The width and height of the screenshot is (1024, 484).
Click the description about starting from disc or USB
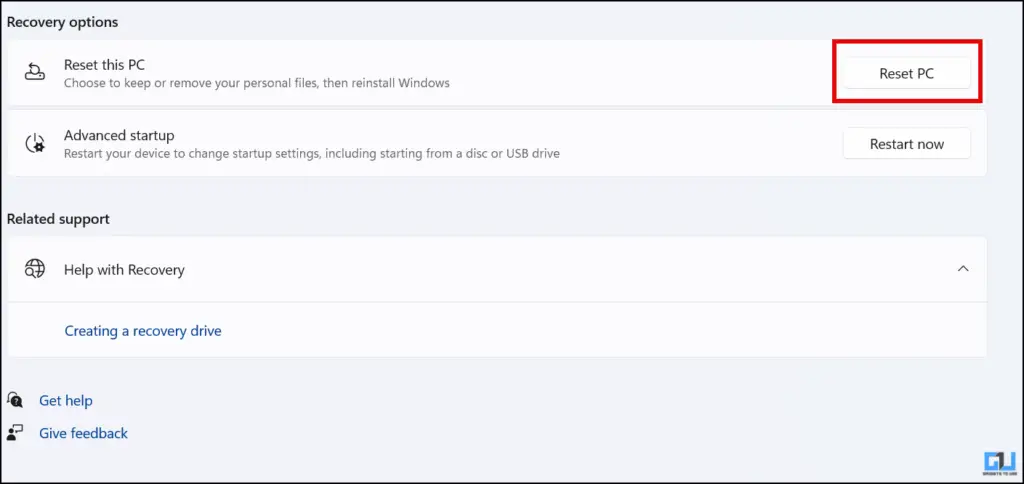point(312,153)
